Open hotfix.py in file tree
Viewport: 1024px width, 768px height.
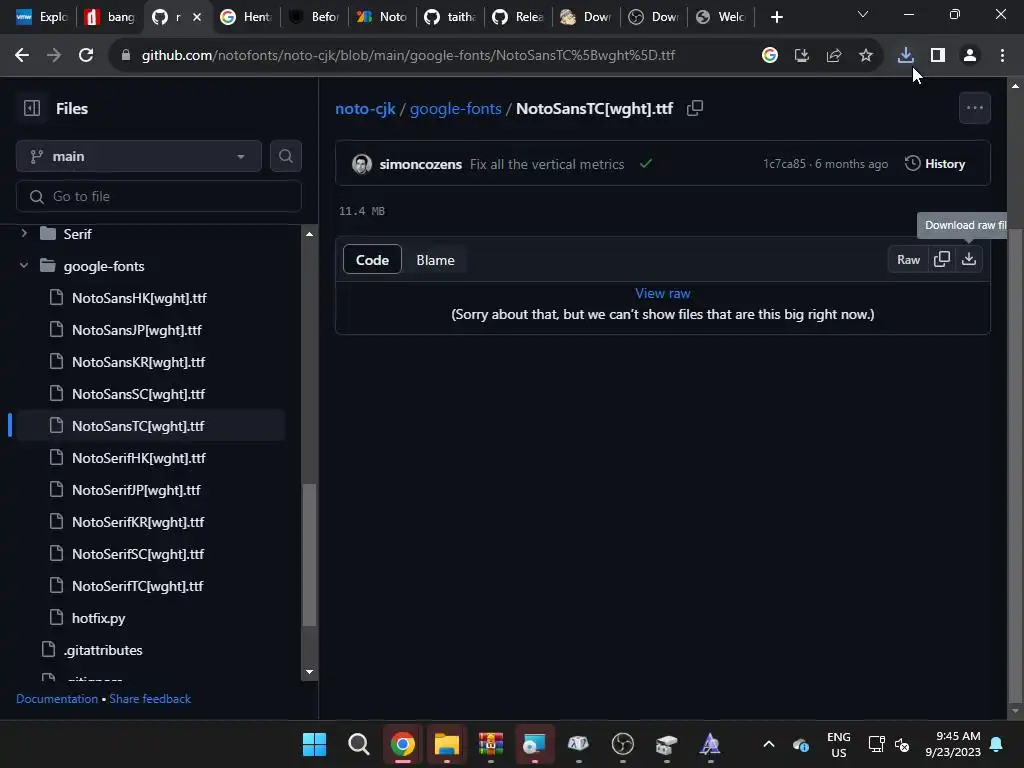[99, 618]
